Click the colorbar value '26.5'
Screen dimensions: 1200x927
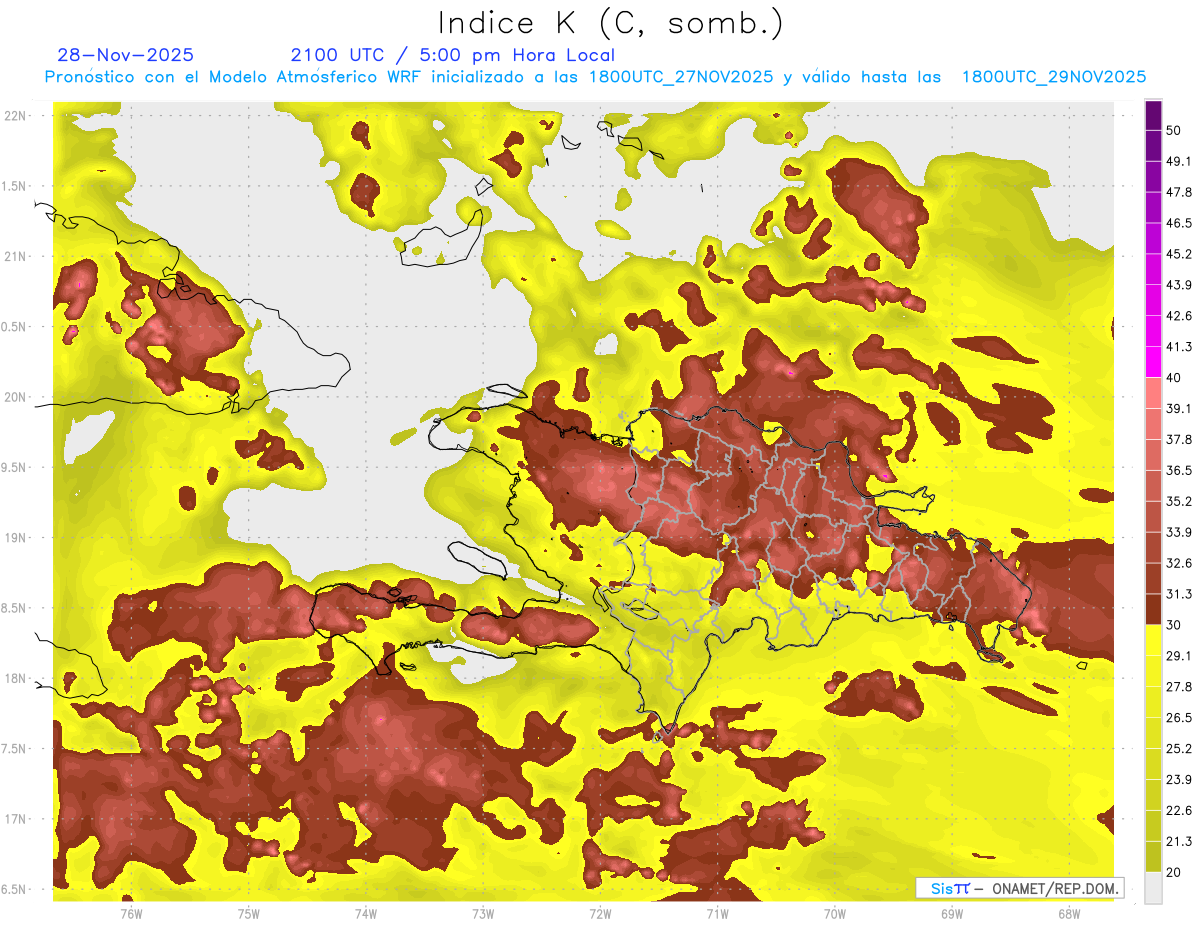(x=1178, y=717)
